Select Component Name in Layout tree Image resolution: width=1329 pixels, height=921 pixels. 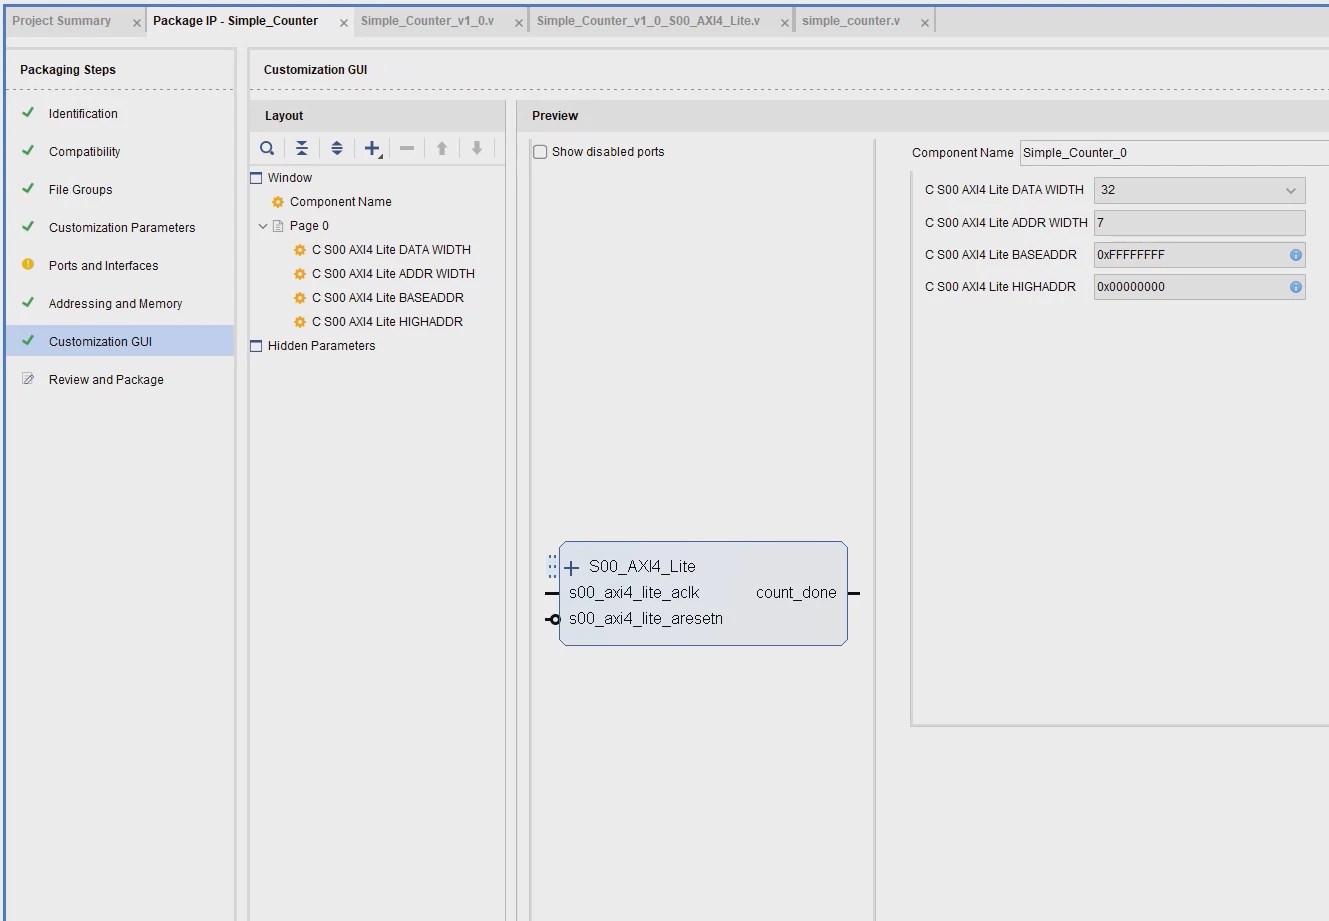(341, 202)
